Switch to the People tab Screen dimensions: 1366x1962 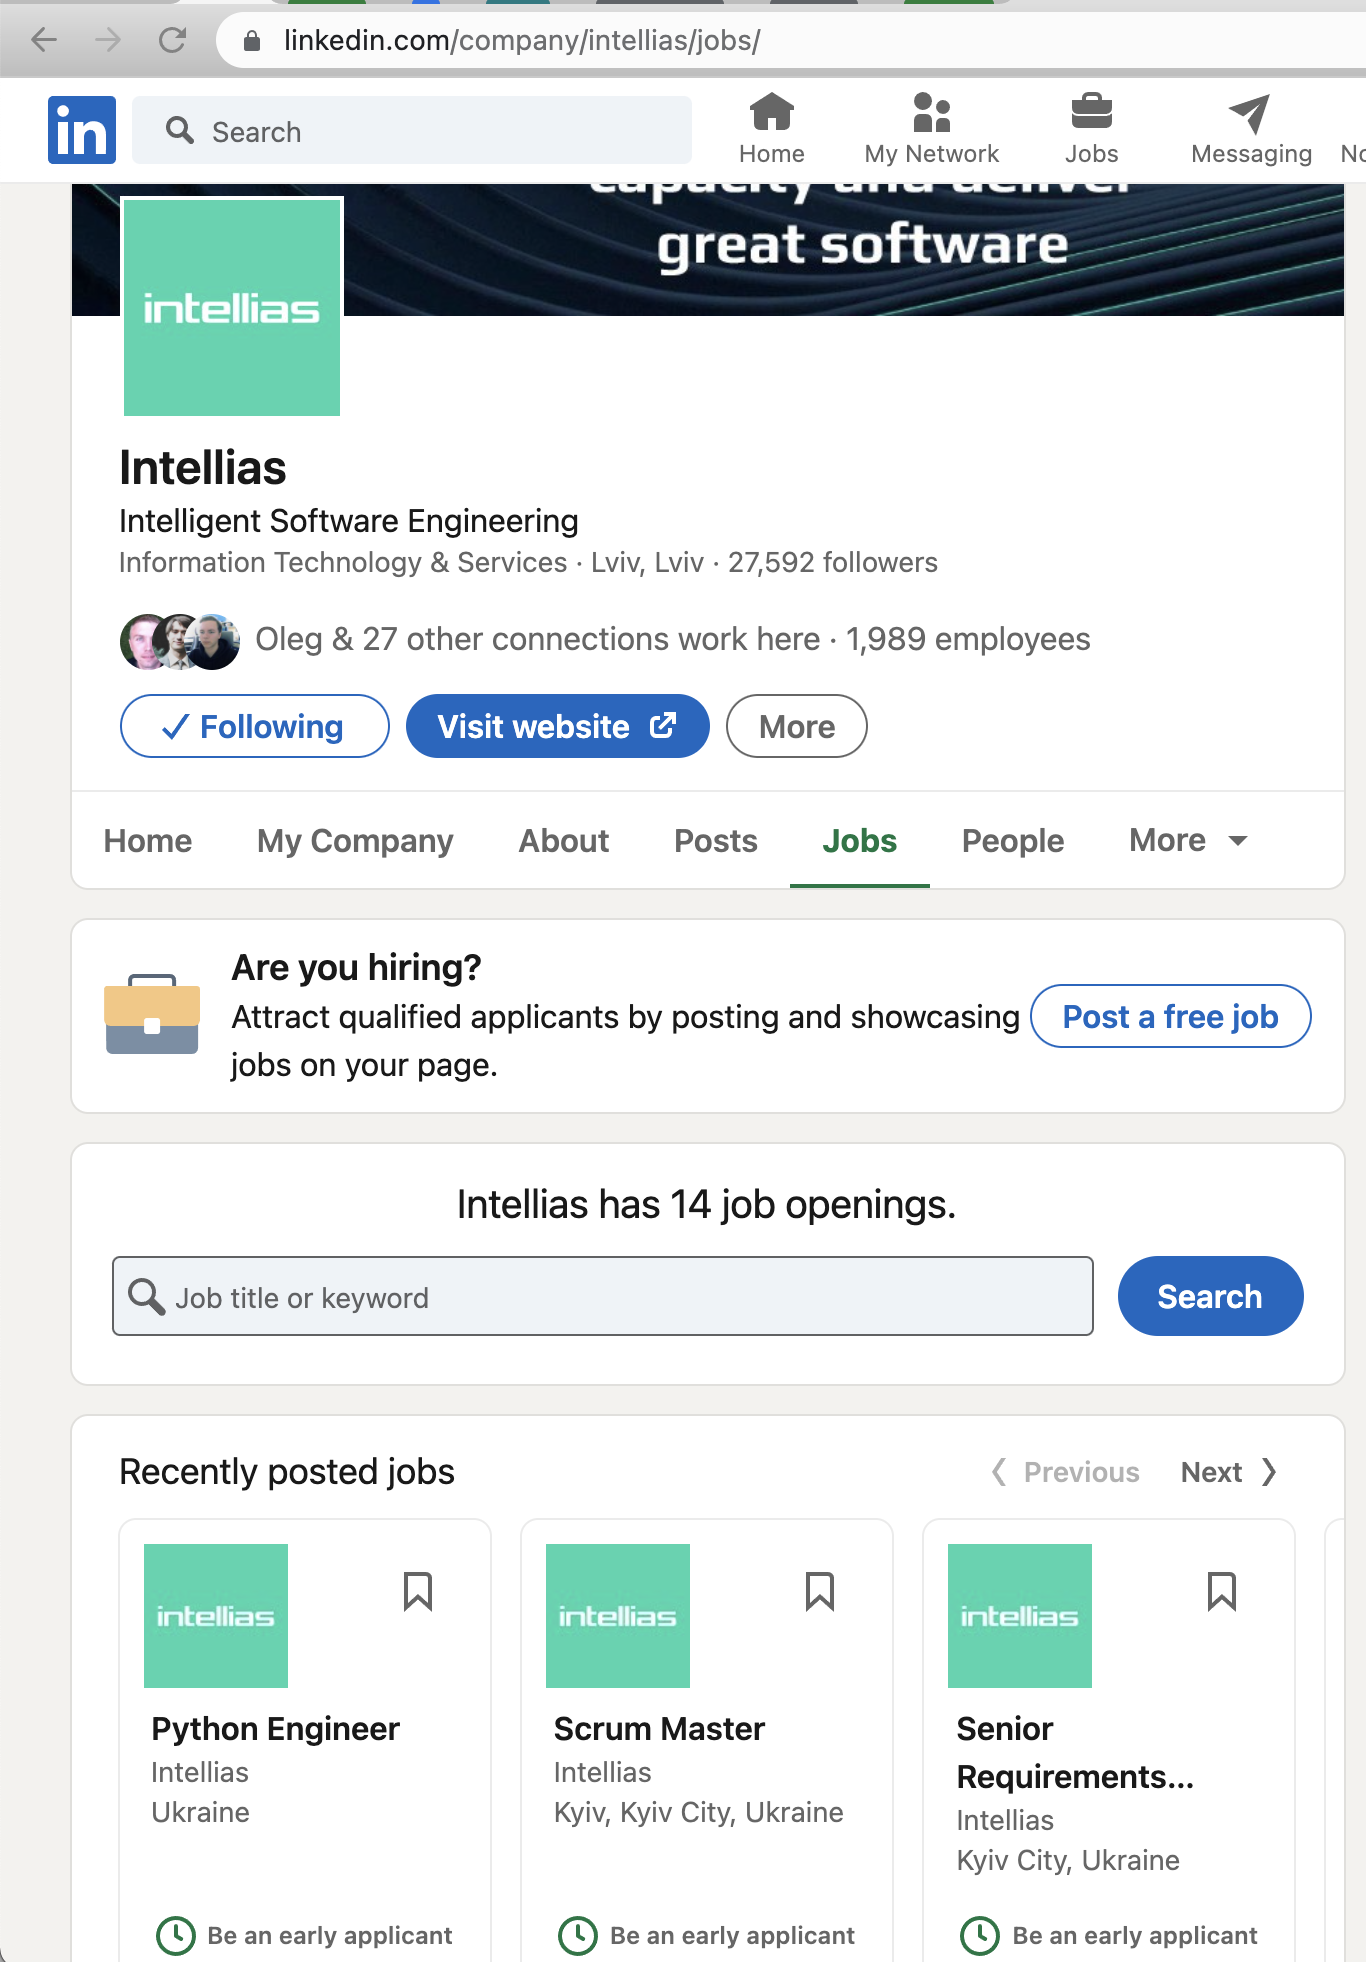tap(1012, 840)
